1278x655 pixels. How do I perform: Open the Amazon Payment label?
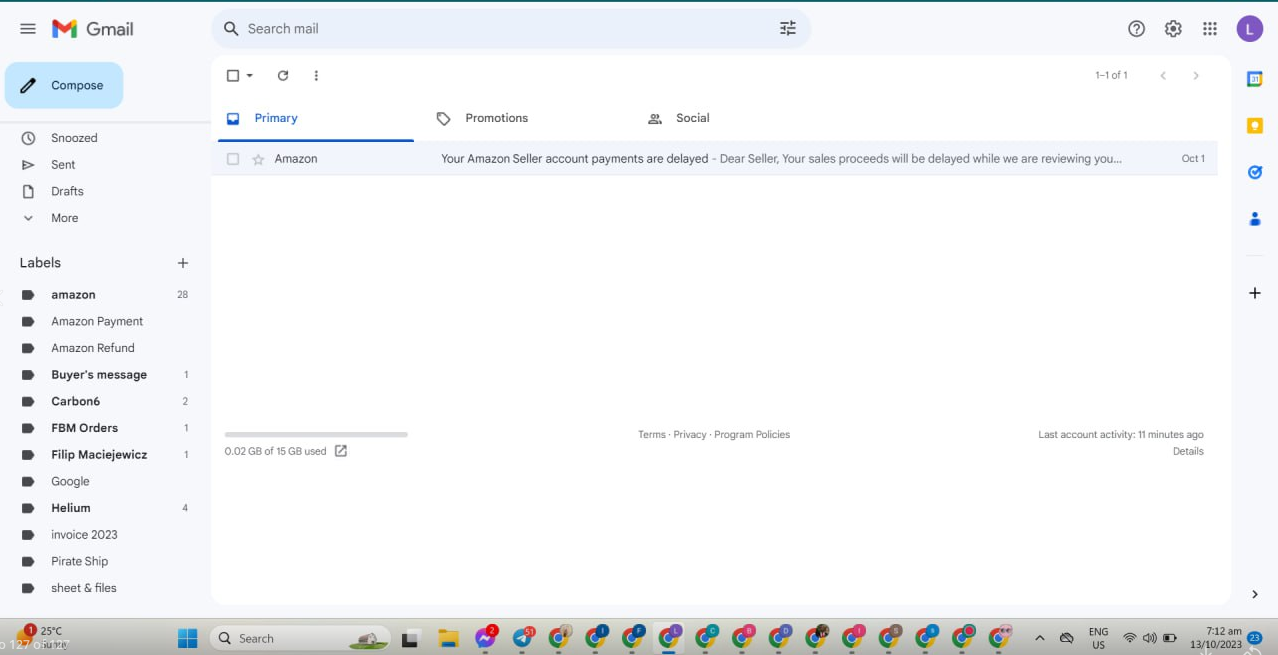(97, 322)
